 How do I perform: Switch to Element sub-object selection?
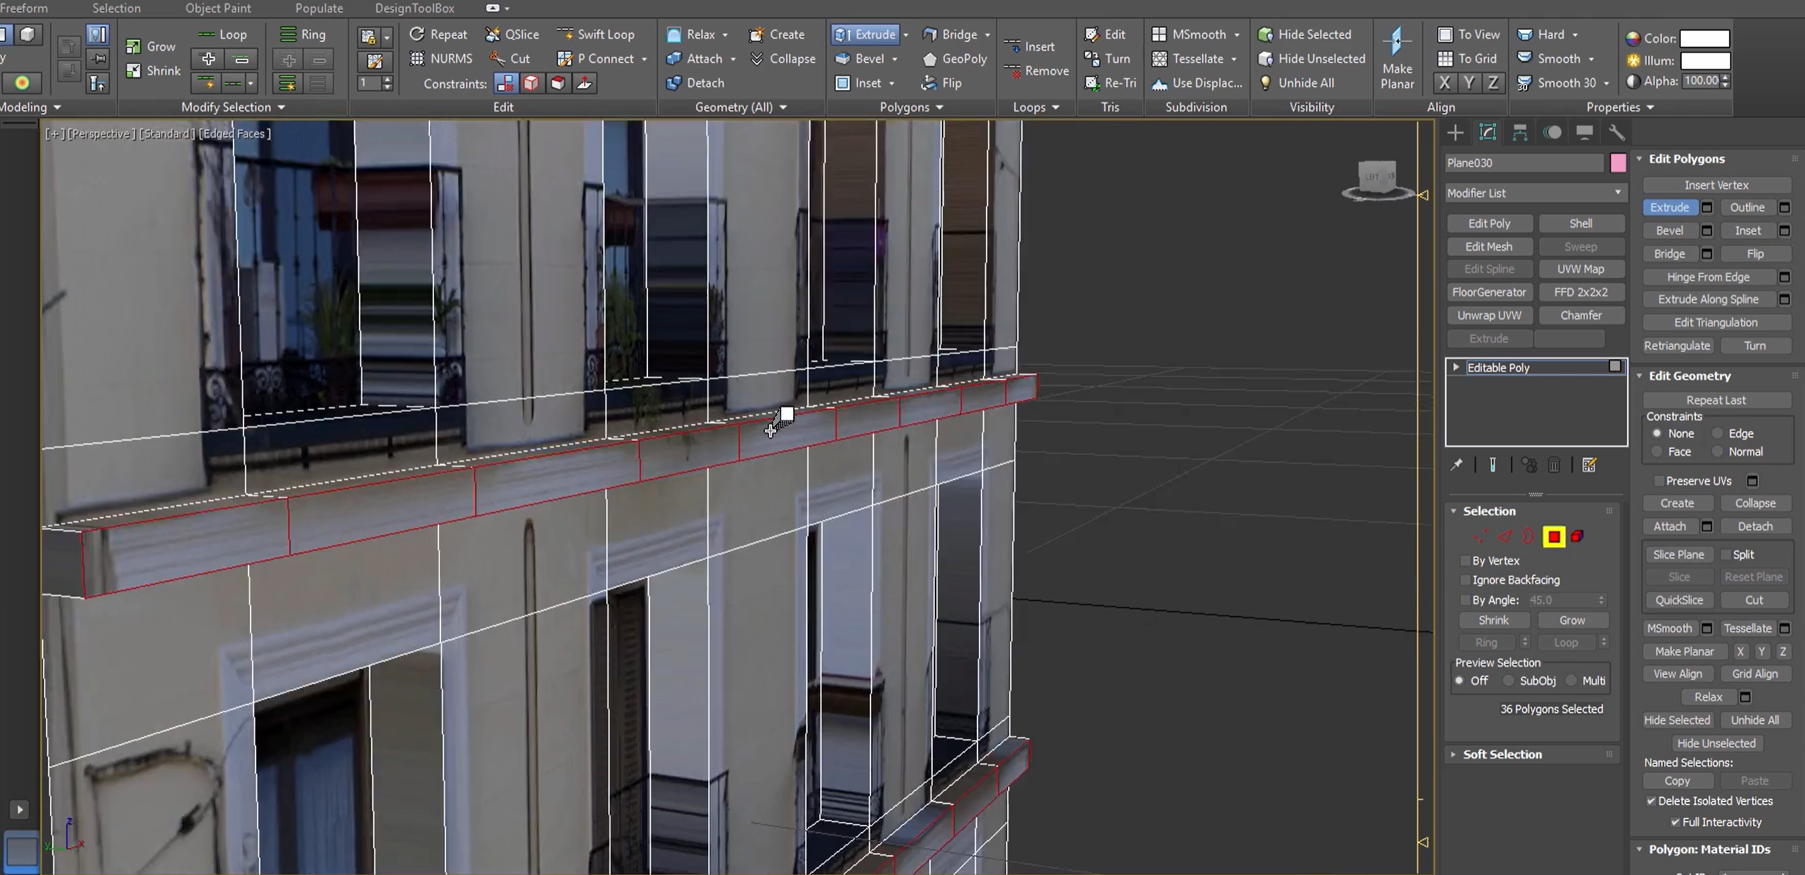pos(1577,537)
